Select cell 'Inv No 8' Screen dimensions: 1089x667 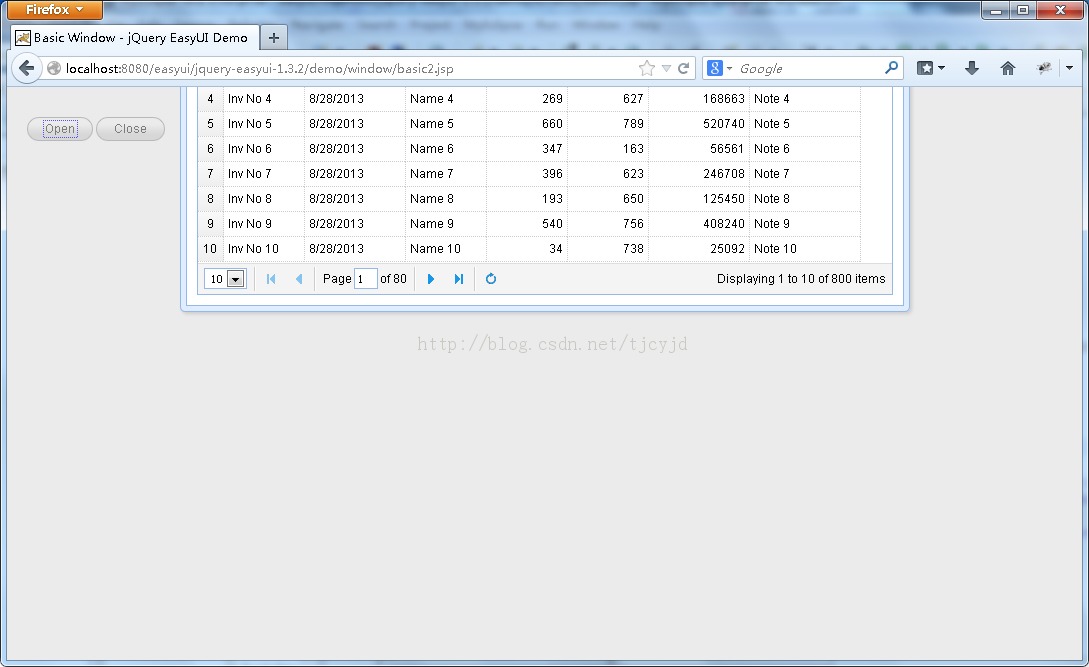(264, 199)
